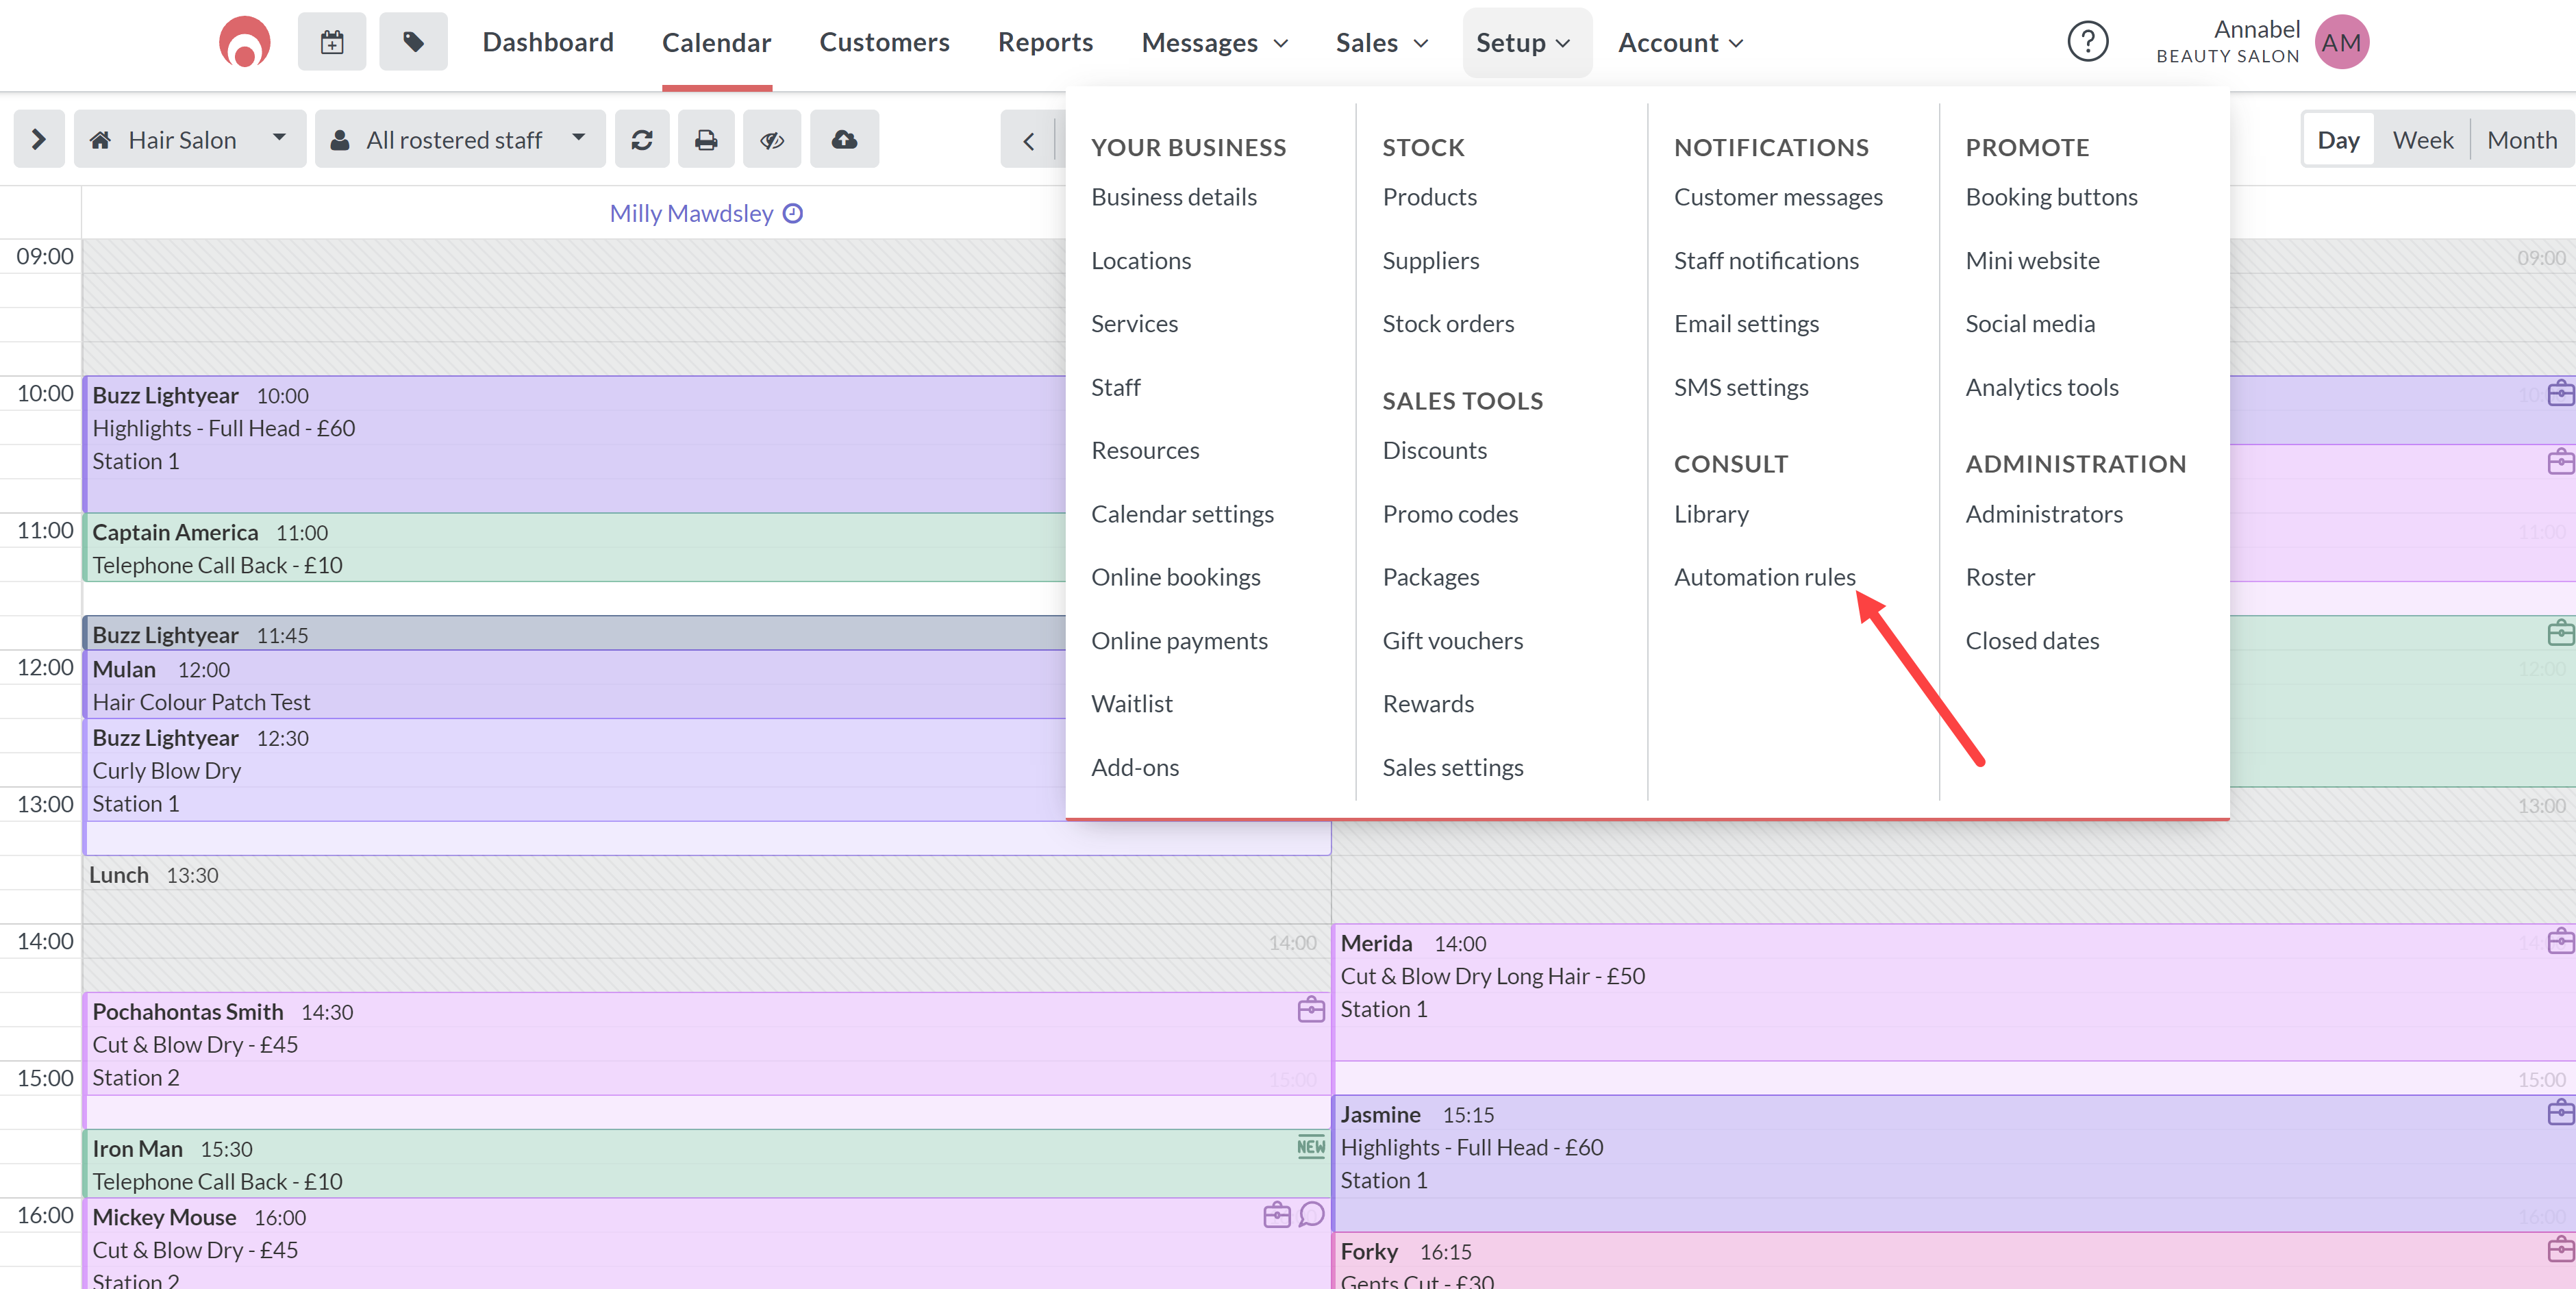The image size is (2576, 1289).
Task: Open Business details in Setup menu
Action: [x=1174, y=197]
